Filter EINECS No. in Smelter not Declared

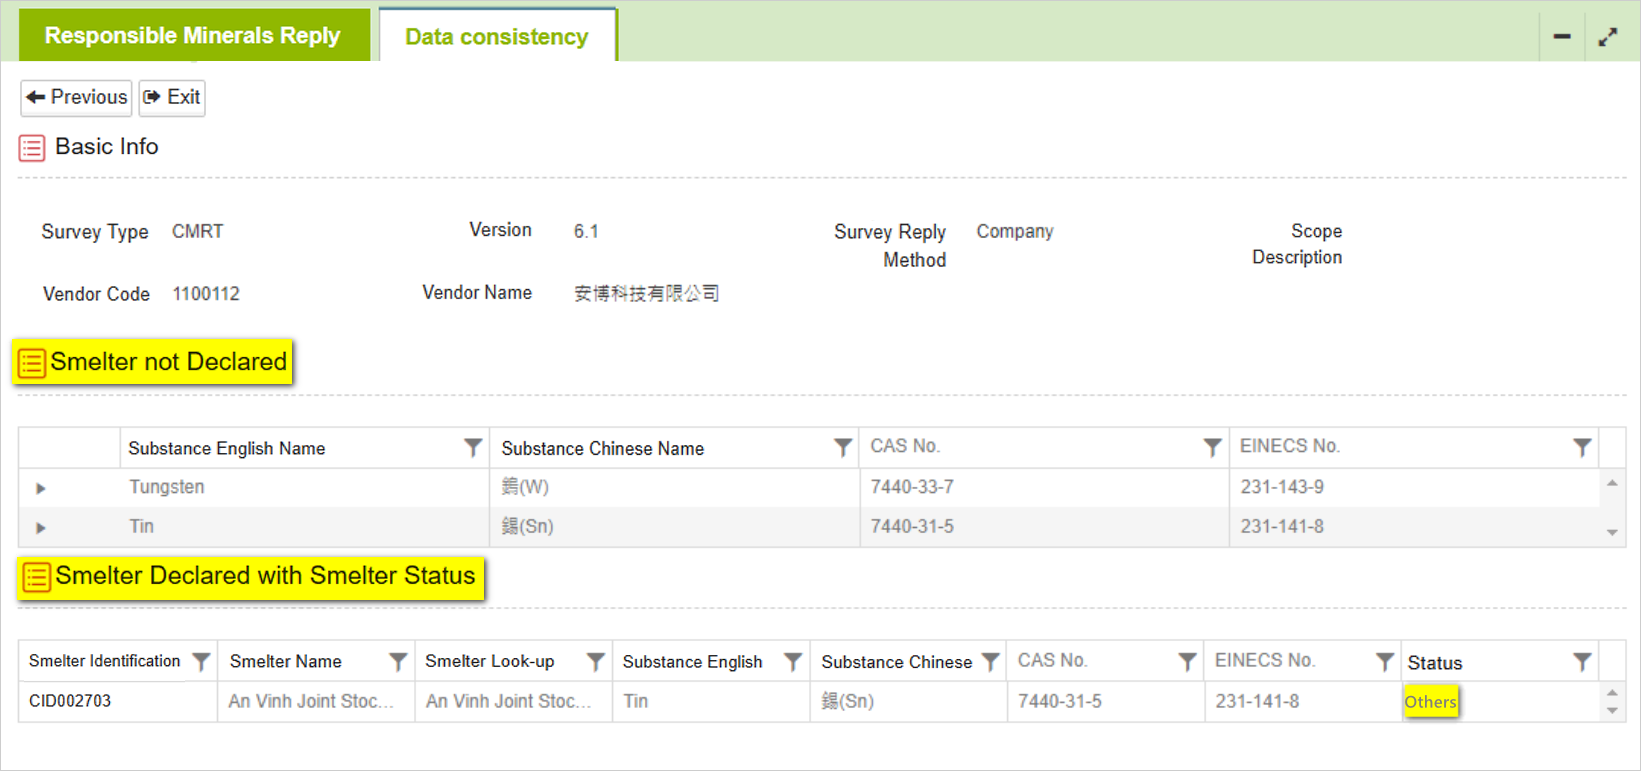coord(1582,448)
